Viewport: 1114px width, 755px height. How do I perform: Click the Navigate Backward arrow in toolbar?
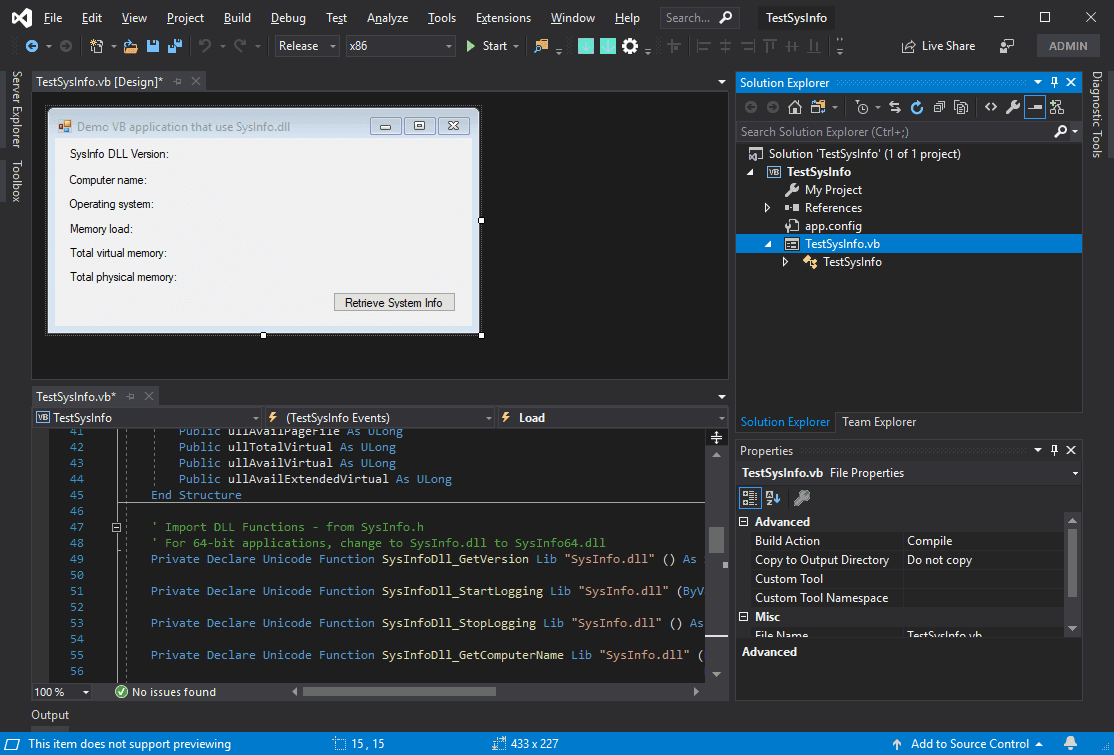click(x=32, y=46)
